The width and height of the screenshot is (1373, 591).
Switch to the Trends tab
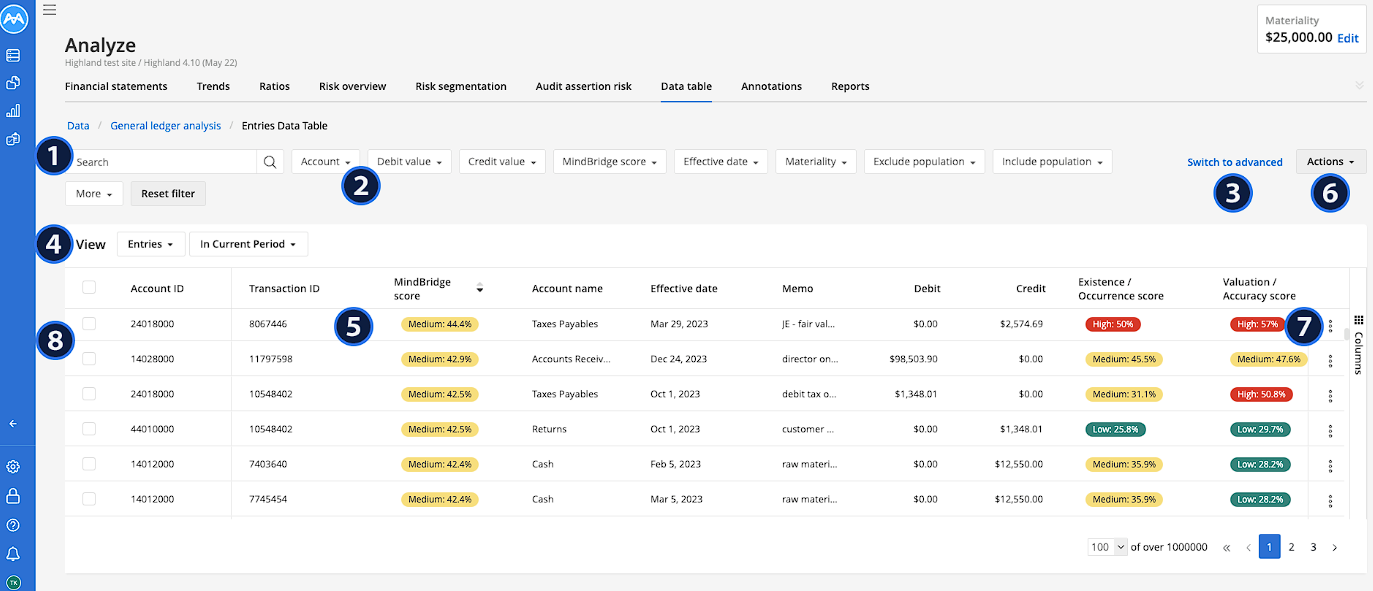coord(213,87)
